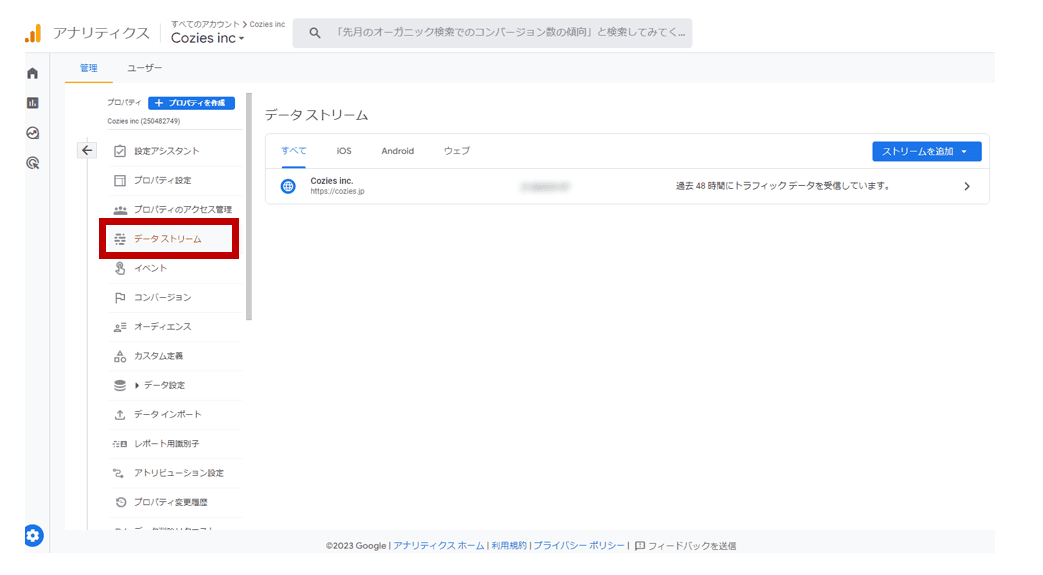Click the アトリビューション設定 path icon
The width and height of the screenshot is (1043, 575).
(118, 473)
